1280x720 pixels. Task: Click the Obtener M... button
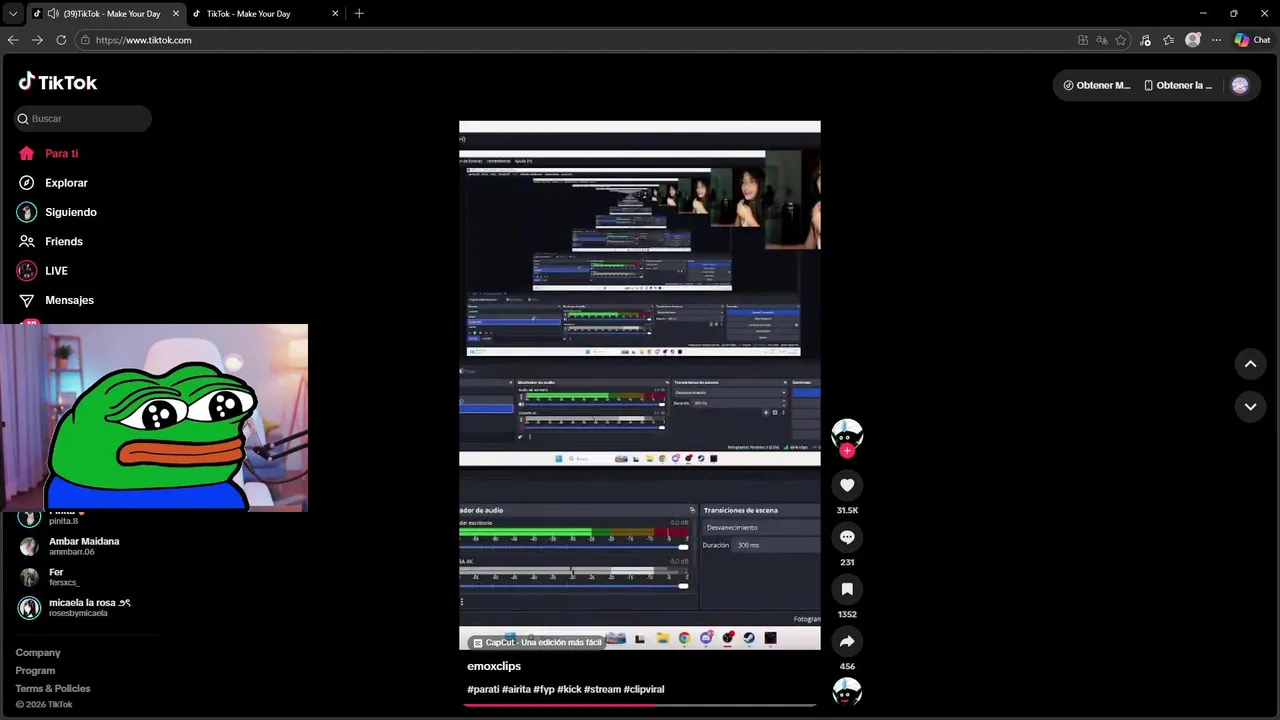(1097, 85)
